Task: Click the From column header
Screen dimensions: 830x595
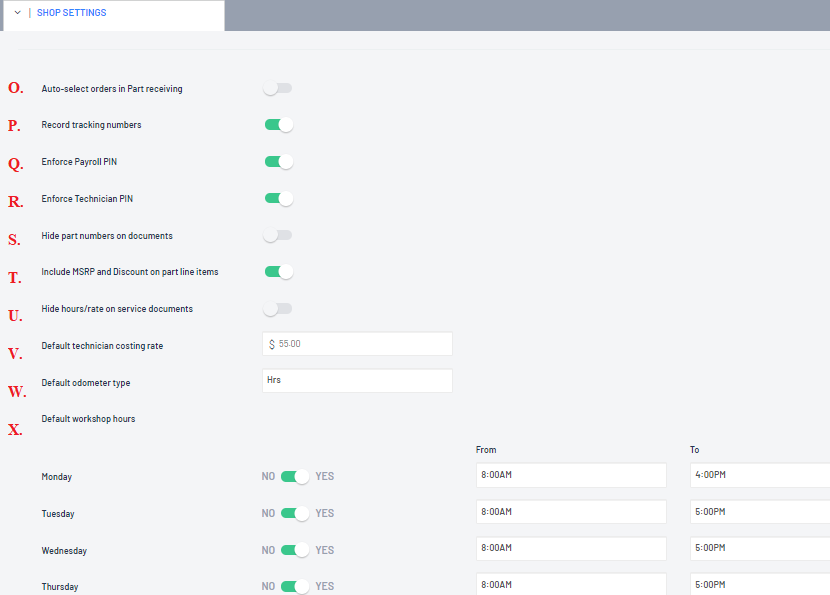Action: [x=486, y=450]
